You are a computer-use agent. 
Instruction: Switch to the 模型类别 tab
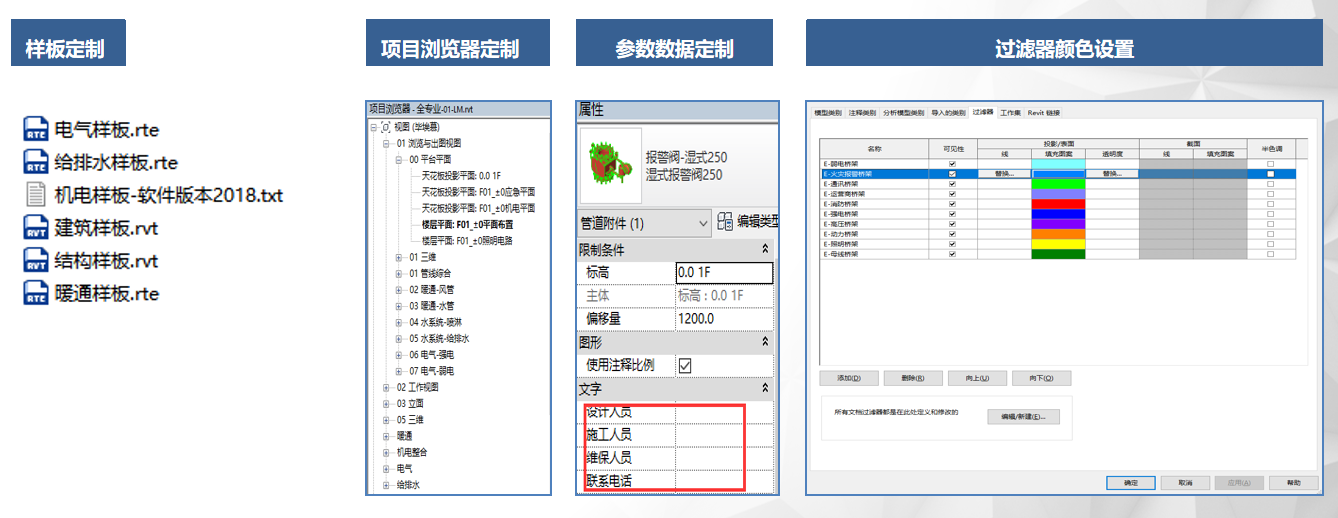[828, 113]
